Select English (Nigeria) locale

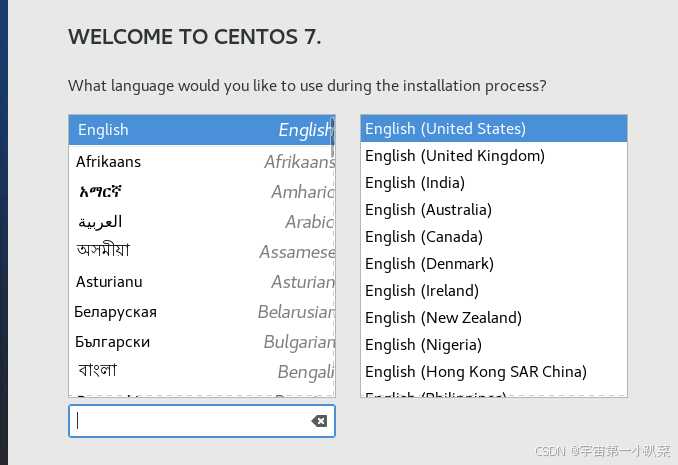coord(494,345)
